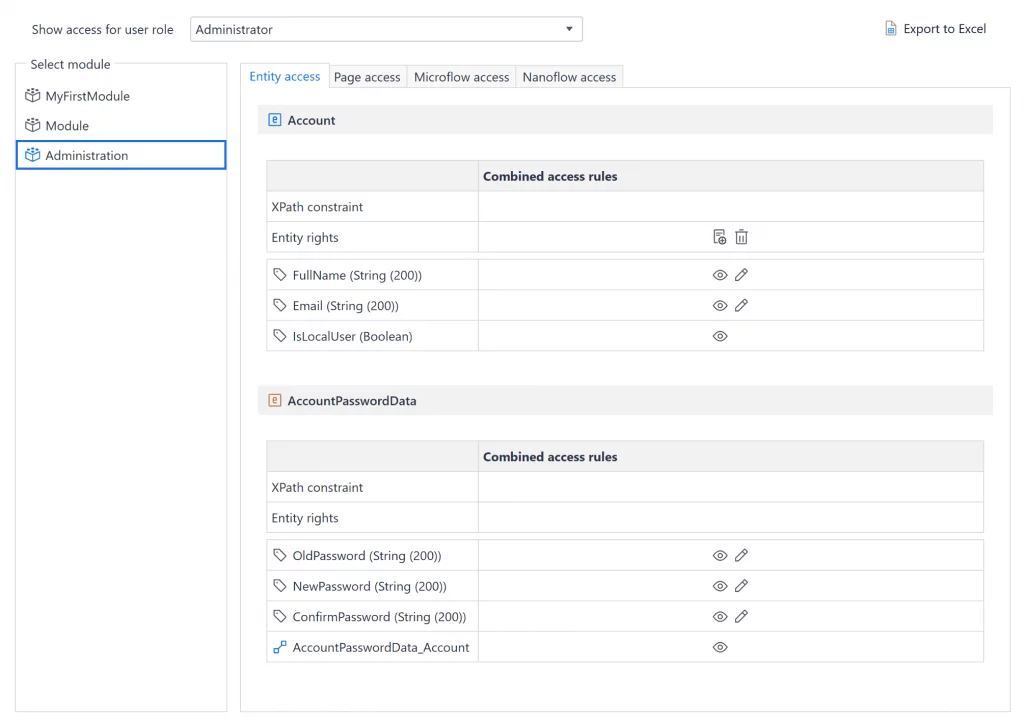Click Export to Excel
This screenshot has height=727, width=1024.
(x=944, y=29)
